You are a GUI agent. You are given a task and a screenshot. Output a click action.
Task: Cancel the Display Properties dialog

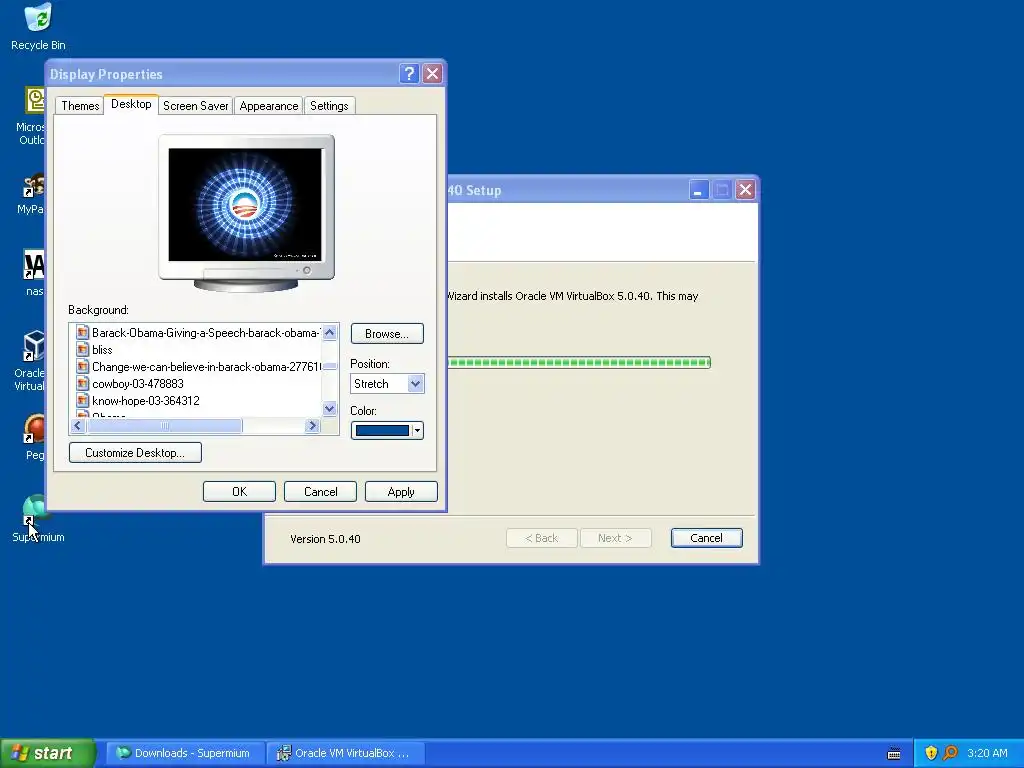(321, 492)
